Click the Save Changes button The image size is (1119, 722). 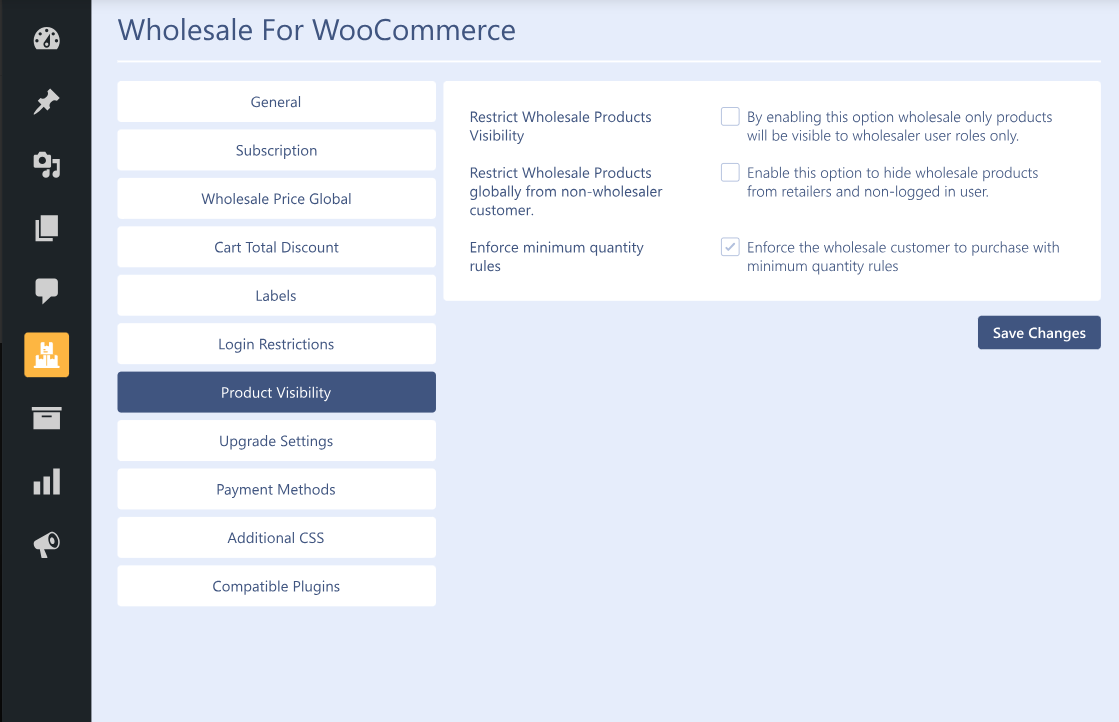pyautogui.click(x=1039, y=332)
